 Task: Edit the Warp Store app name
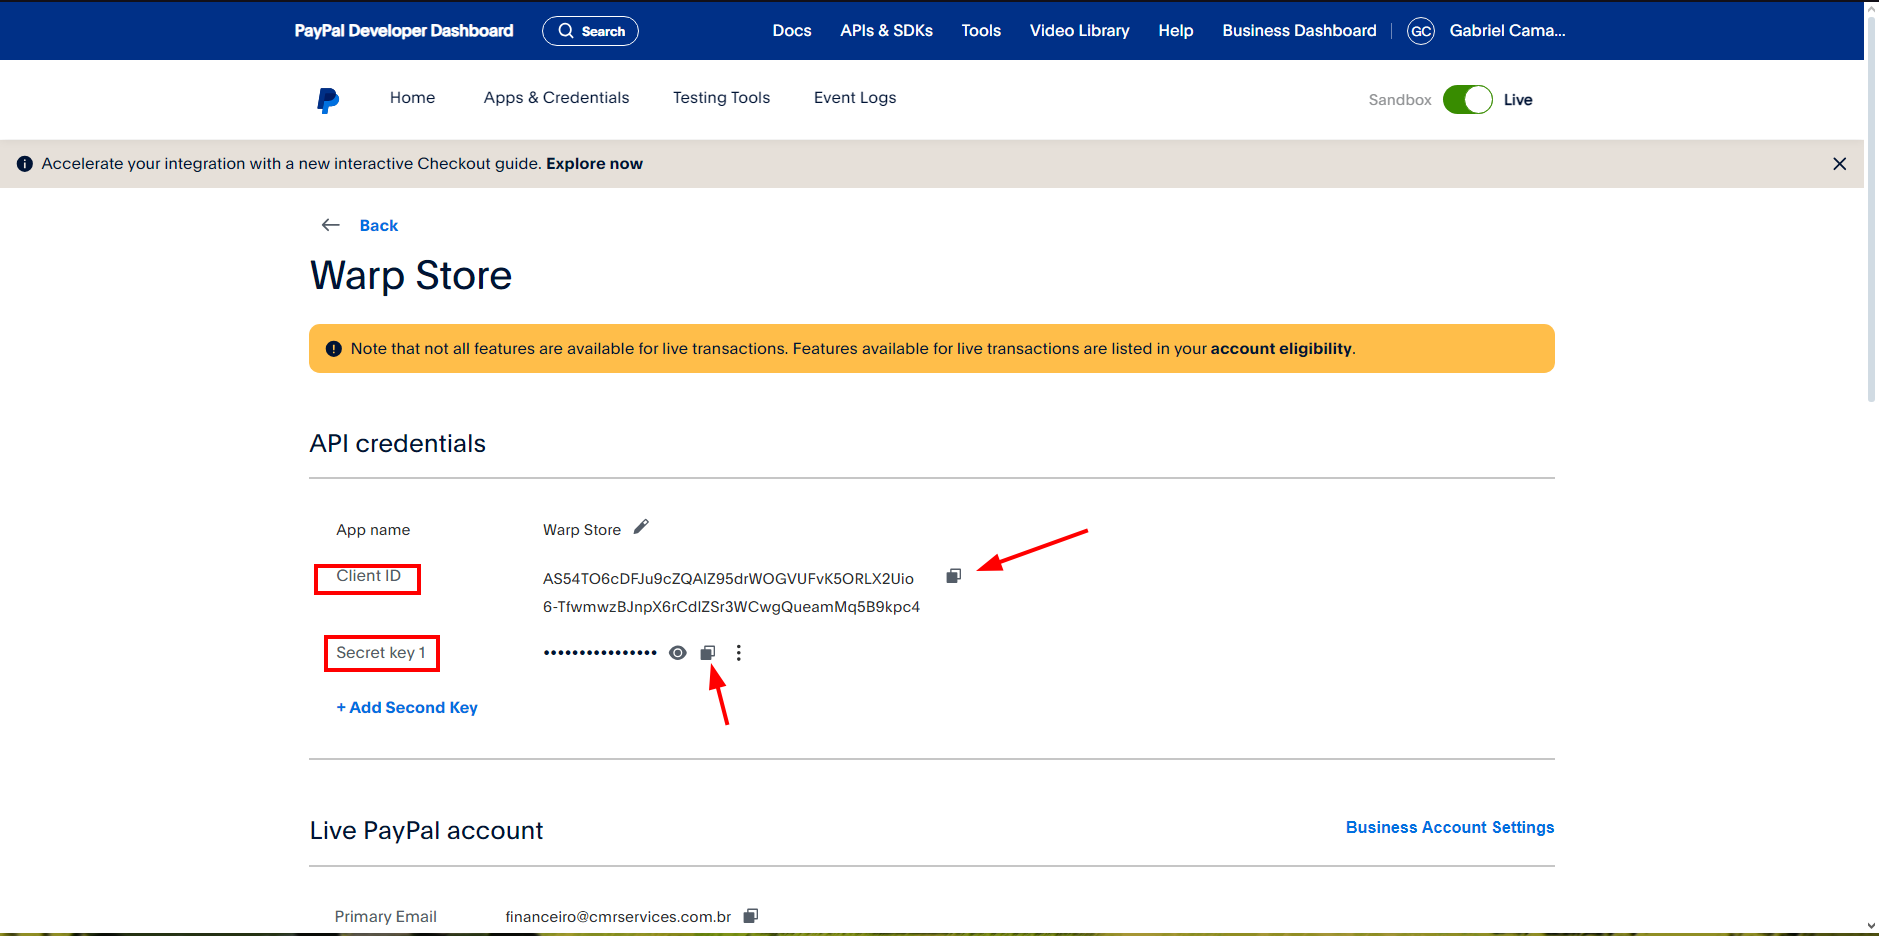641,527
